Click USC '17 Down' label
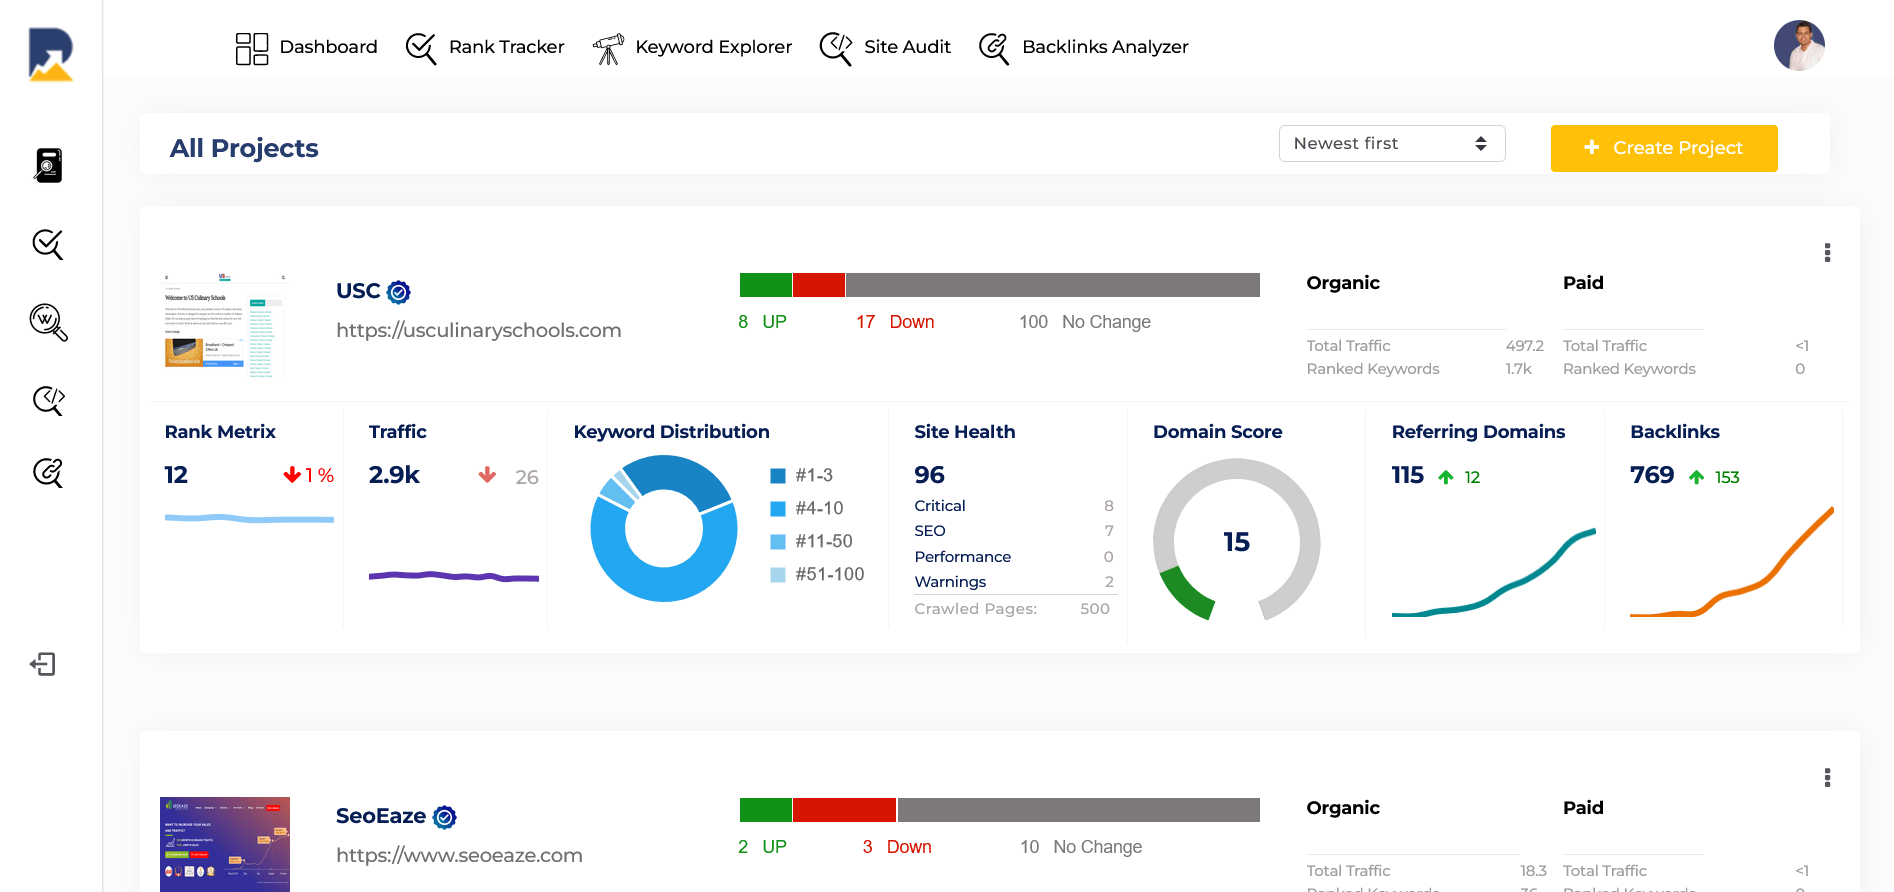This screenshot has width=1894, height=892. coord(895,322)
